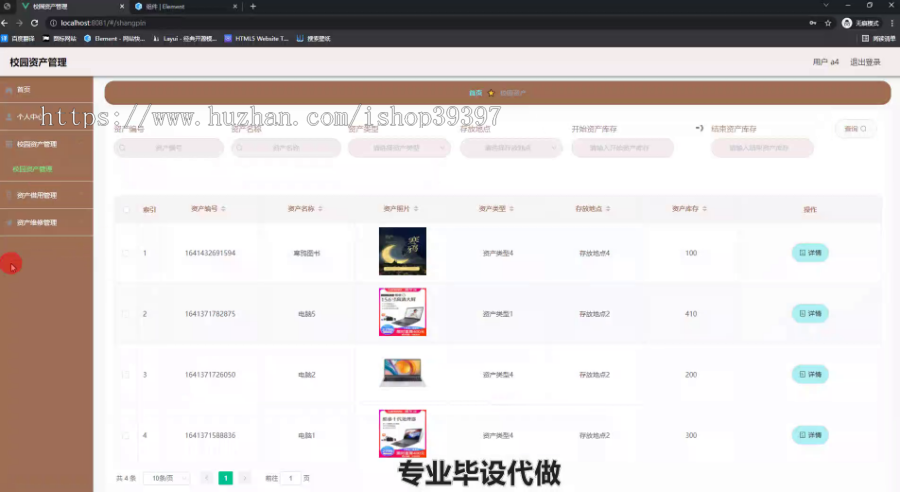
Task: Bookmark this page with the star icon
Action: (828, 23)
